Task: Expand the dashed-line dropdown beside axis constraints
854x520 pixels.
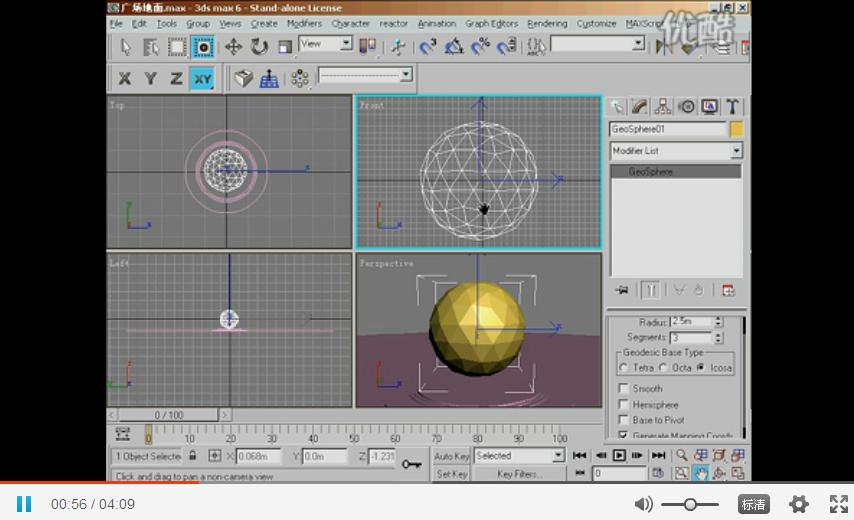Action: [x=406, y=75]
